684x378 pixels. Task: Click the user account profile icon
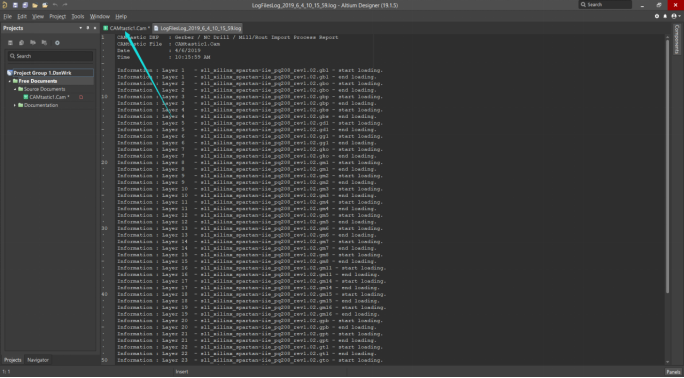coord(674,16)
